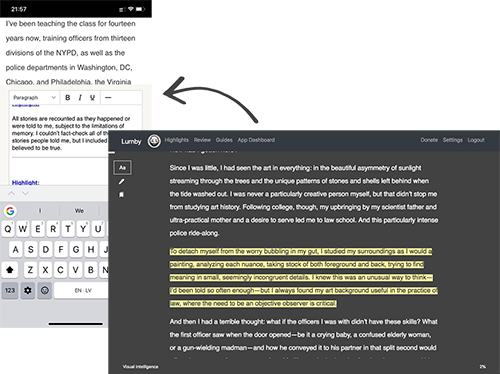Viewport: 500px width, 374px height.
Task: Tap the H key
Action: click(91, 249)
